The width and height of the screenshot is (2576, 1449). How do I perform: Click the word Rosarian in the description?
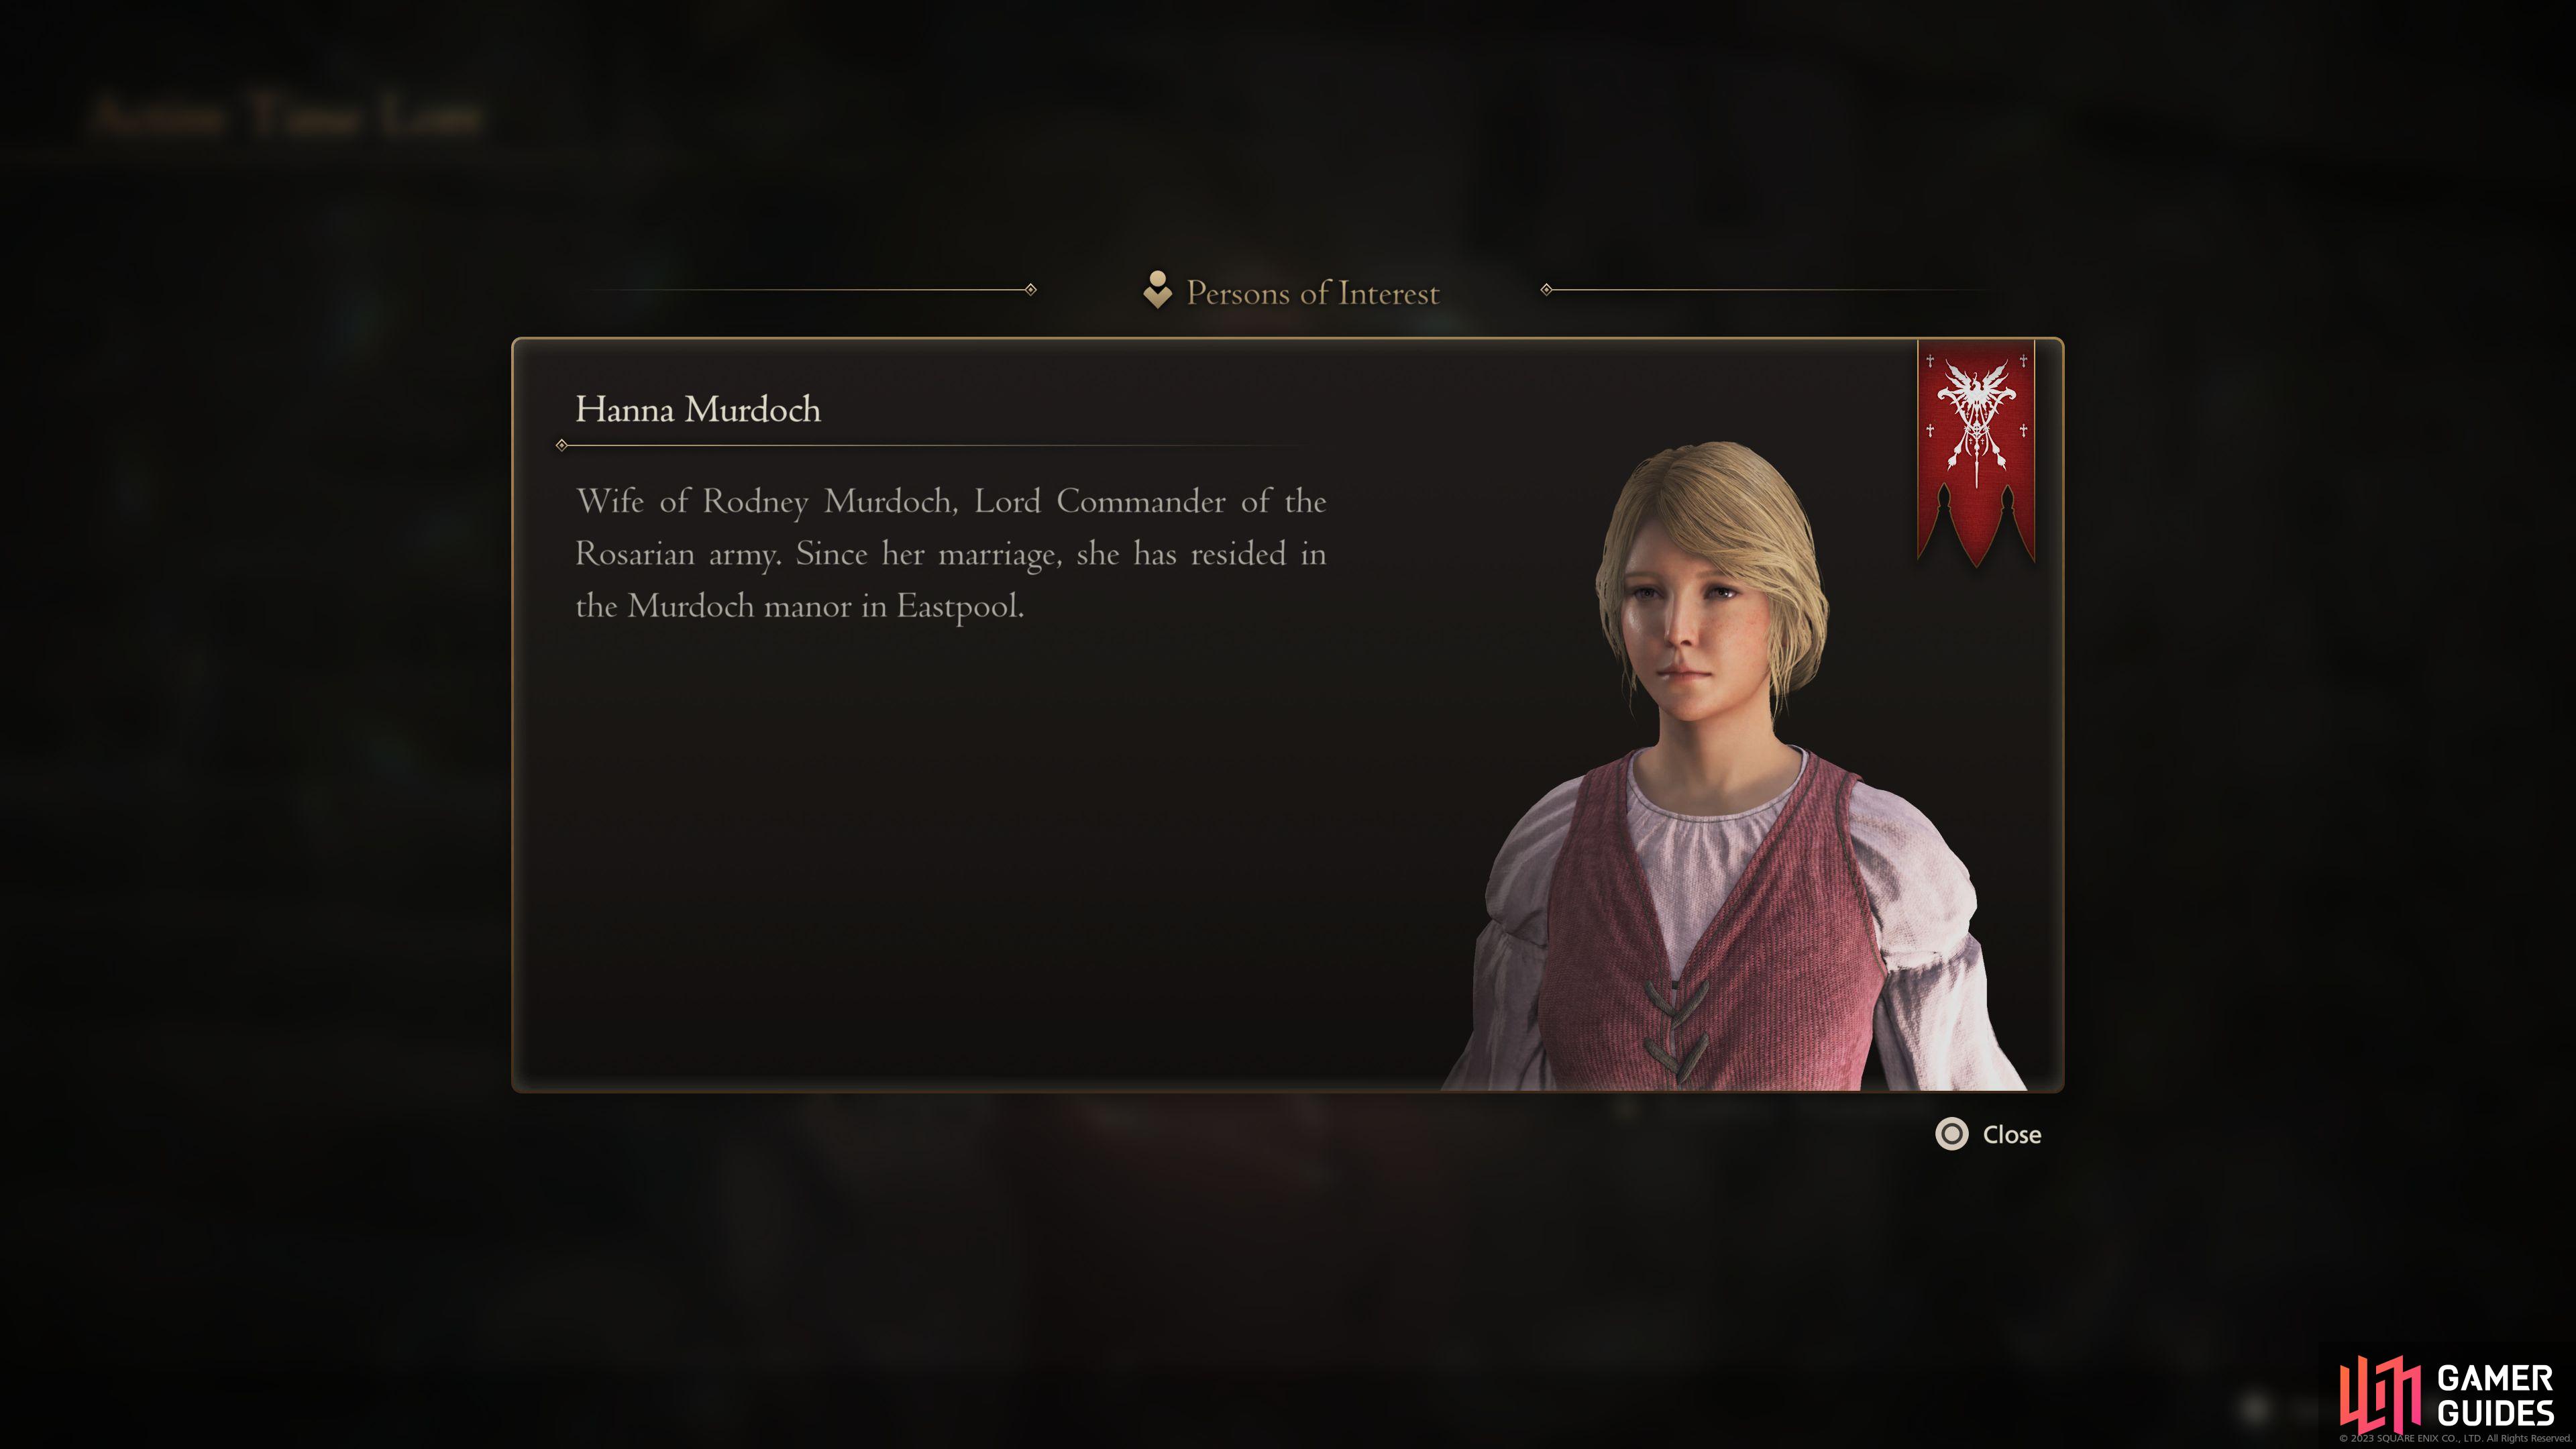[635, 554]
